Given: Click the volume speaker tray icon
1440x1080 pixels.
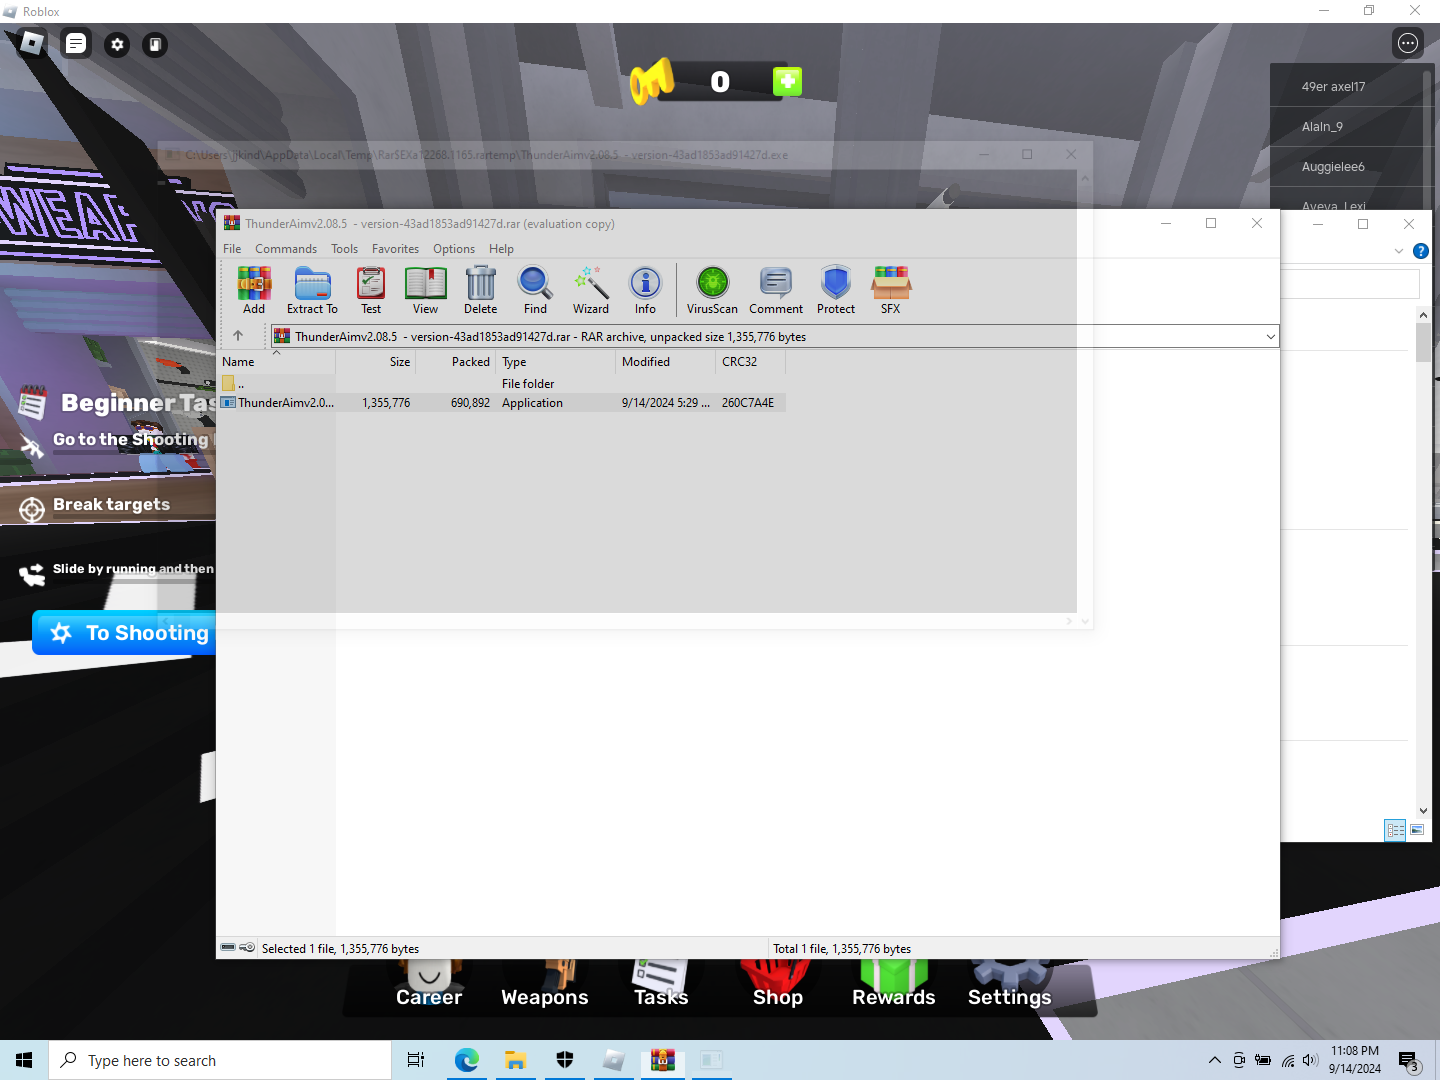Looking at the screenshot, I should (1310, 1060).
